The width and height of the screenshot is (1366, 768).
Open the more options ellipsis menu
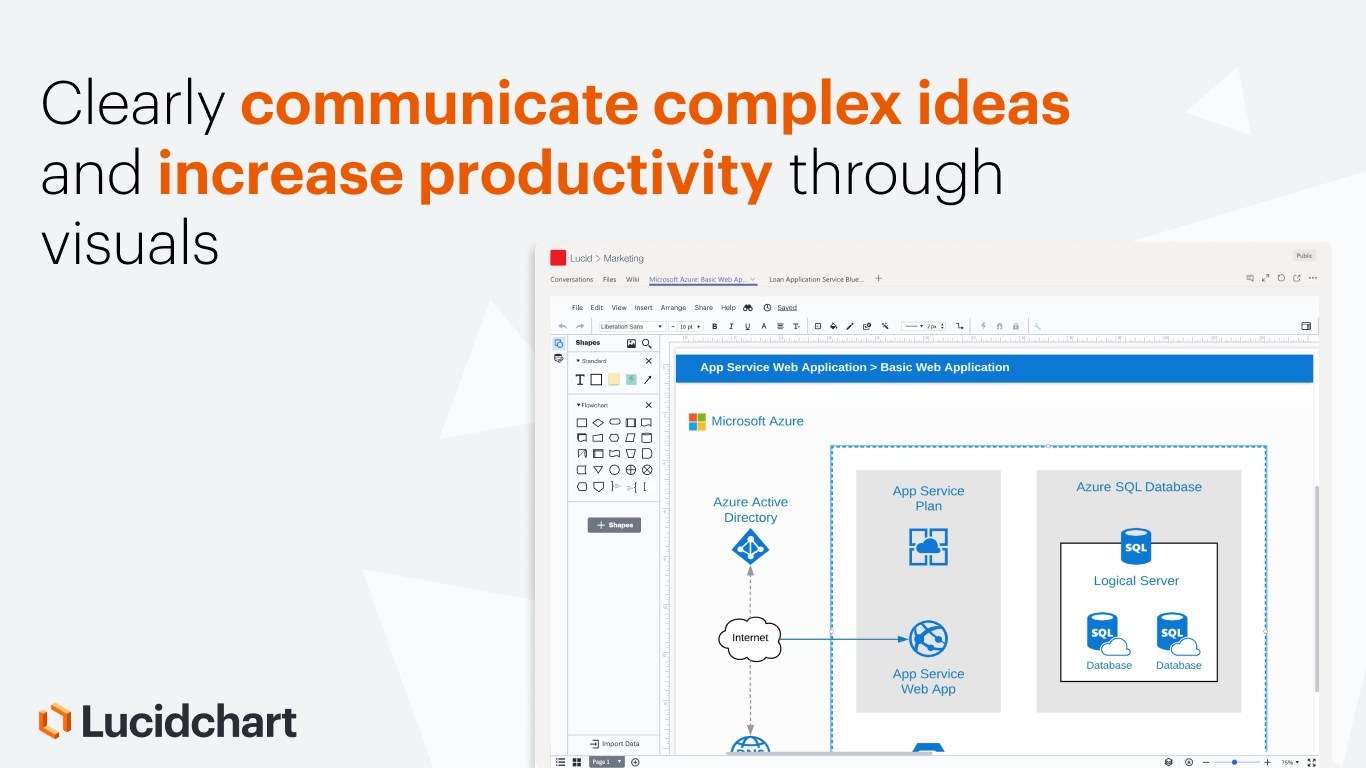coord(1313,278)
